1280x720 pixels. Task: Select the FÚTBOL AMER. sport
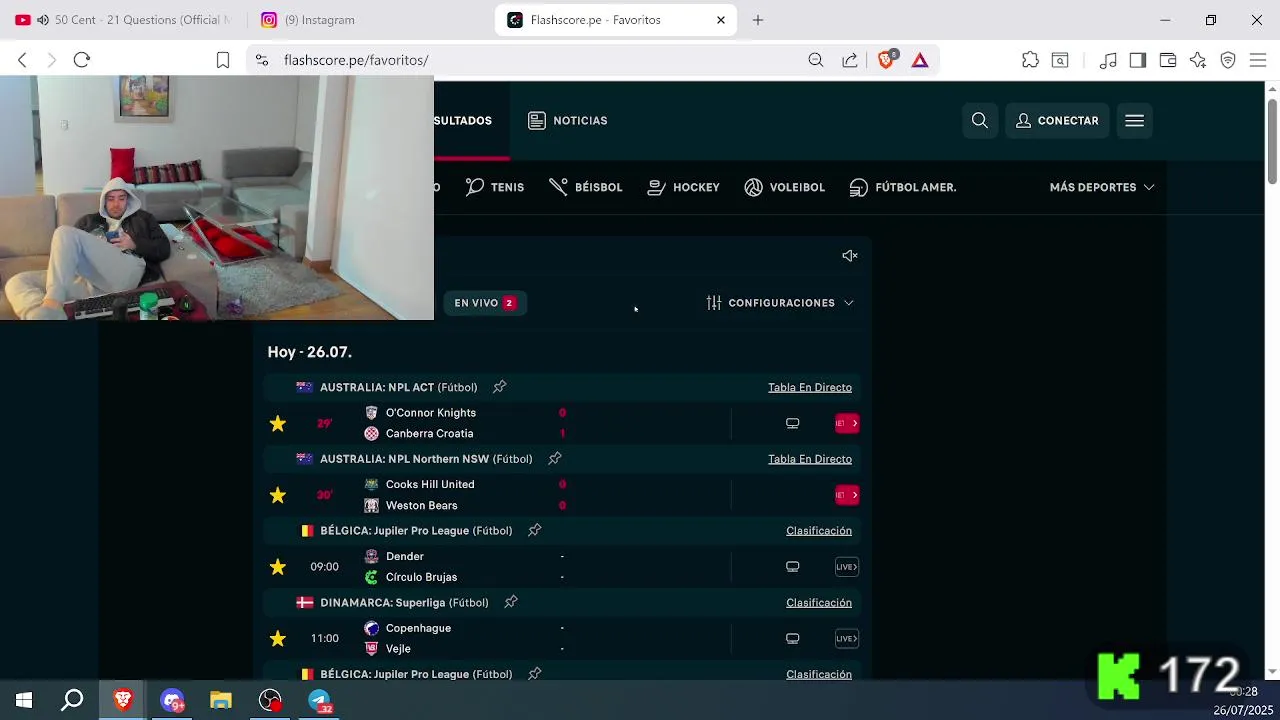coord(903,187)
